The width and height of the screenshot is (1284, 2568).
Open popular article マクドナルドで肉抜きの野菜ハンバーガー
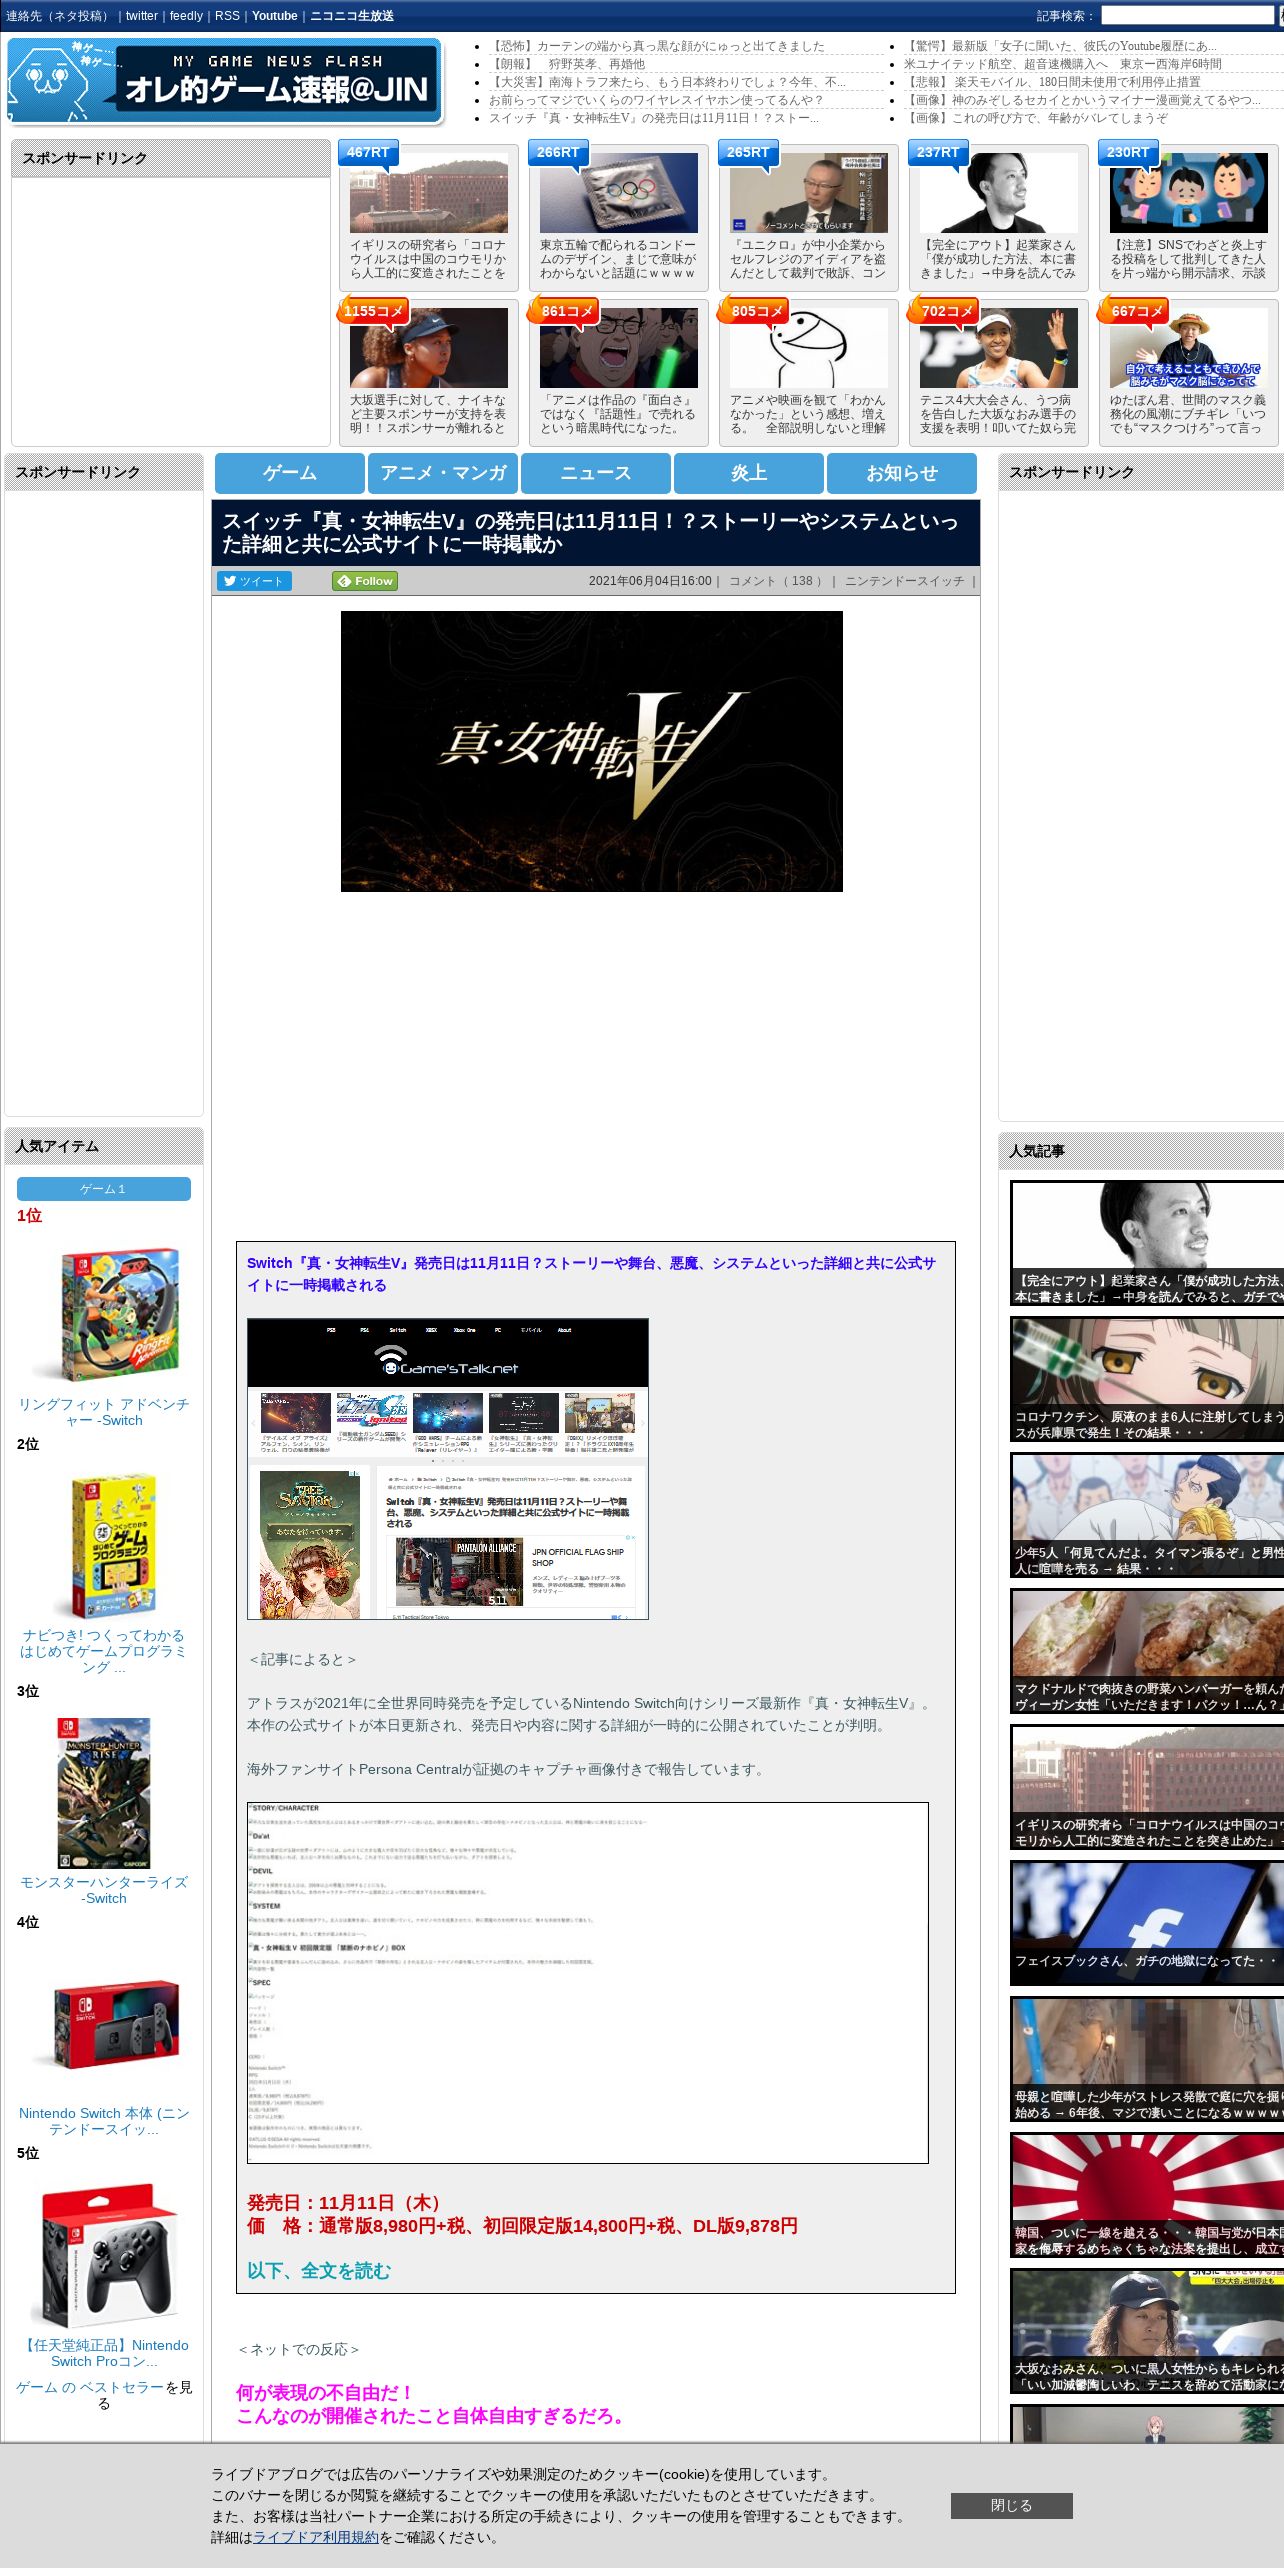click(x=1147, y=1651)
